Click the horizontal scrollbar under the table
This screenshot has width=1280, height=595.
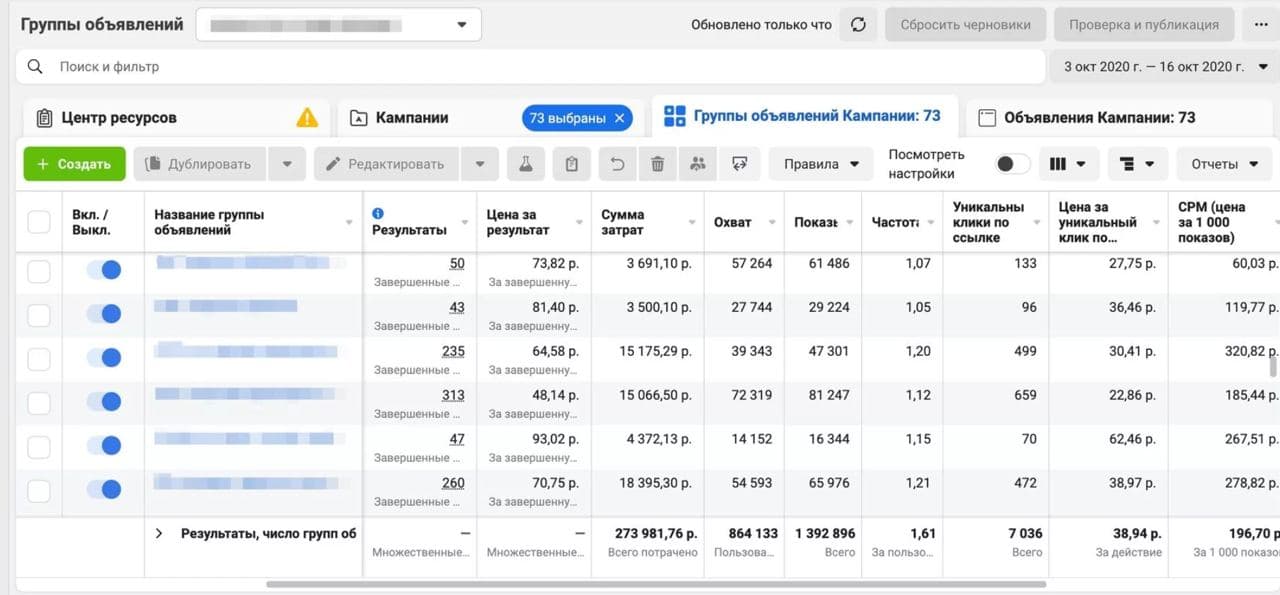pos(655,584)
